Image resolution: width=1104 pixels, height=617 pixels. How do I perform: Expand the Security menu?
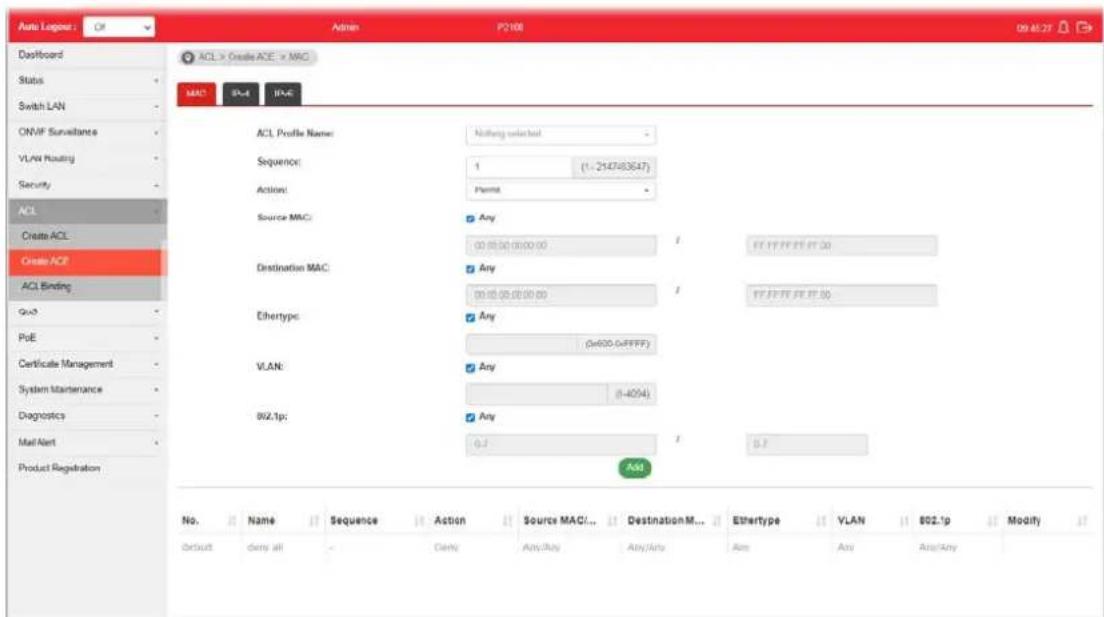click(x=87, y=185)
